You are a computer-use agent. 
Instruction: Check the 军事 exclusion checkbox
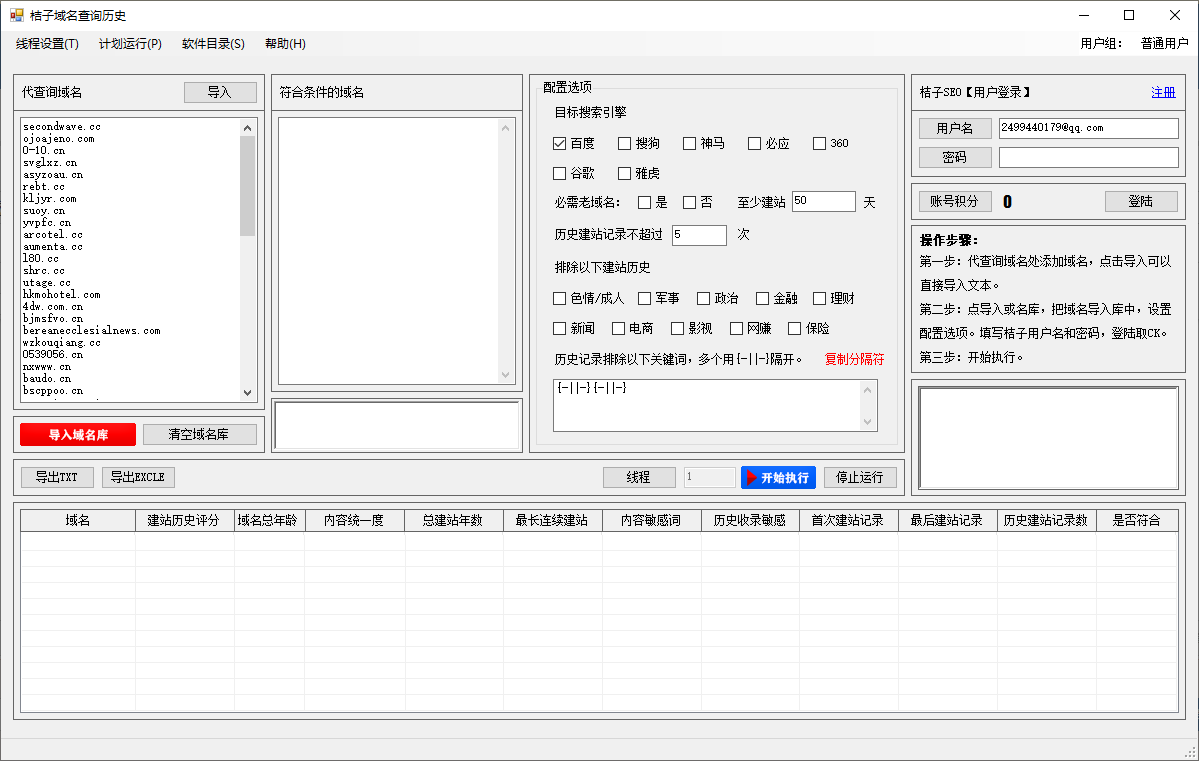tap(645, 298)
